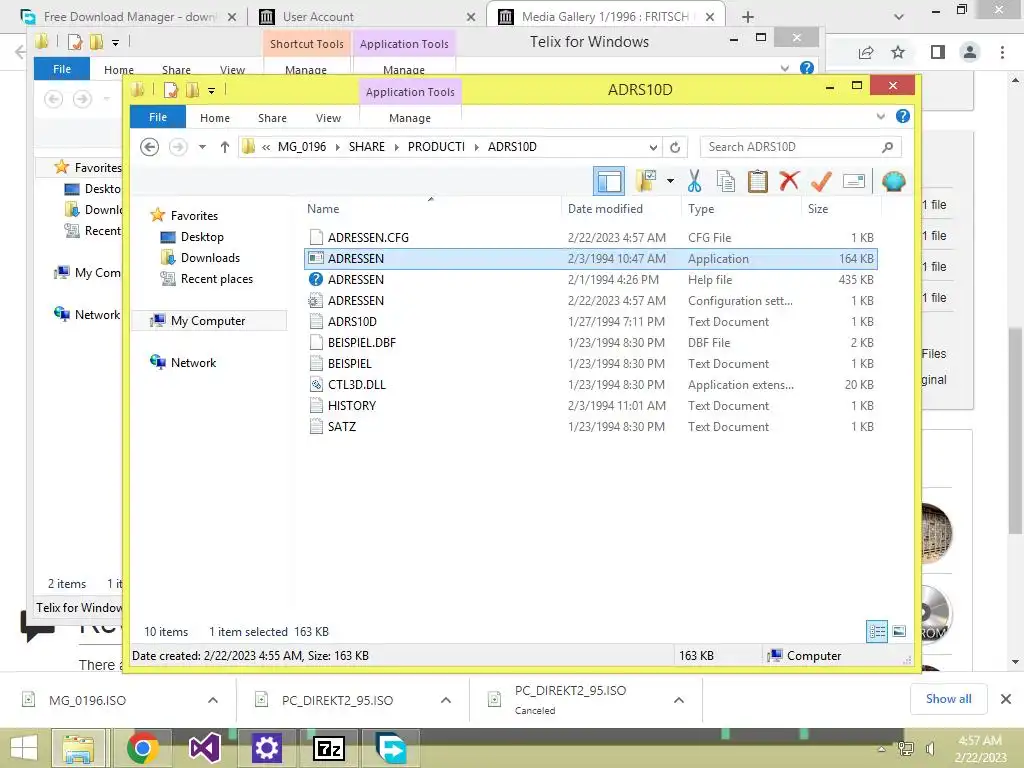Switch to Large icons view in the status bar
The image size is (1024, 768).
point(899,631)
